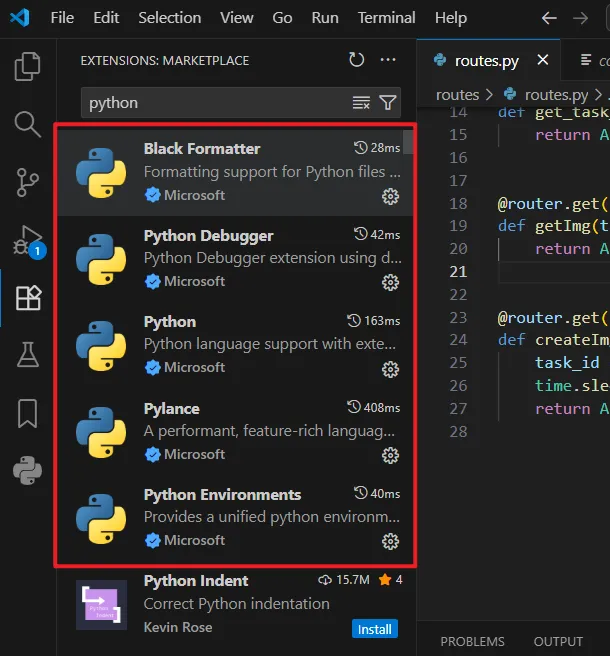This screenshot has height=656, width=610.
Task: Open the Explorer view in activity bar
Action: (x=28, y=66)
